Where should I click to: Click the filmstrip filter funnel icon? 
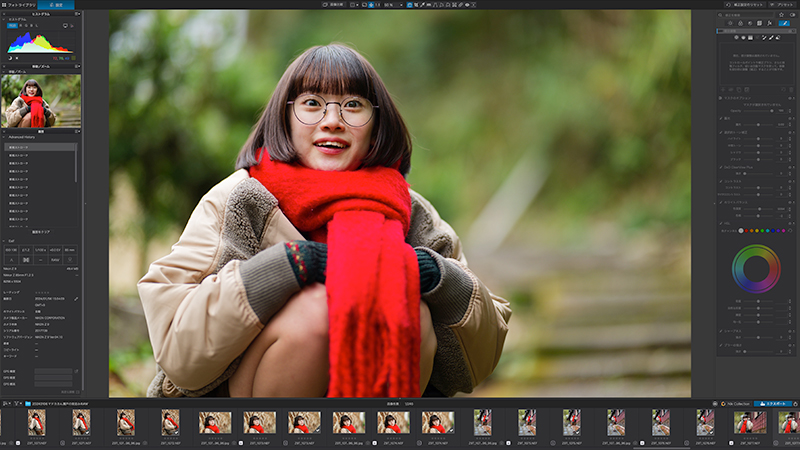tap(16, 404)
